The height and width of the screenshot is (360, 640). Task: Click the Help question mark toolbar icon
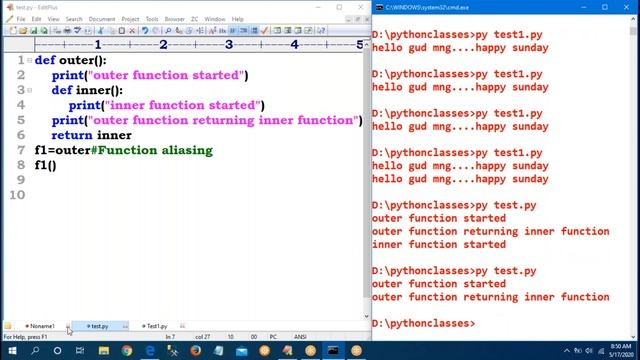[x=322, y=31]
